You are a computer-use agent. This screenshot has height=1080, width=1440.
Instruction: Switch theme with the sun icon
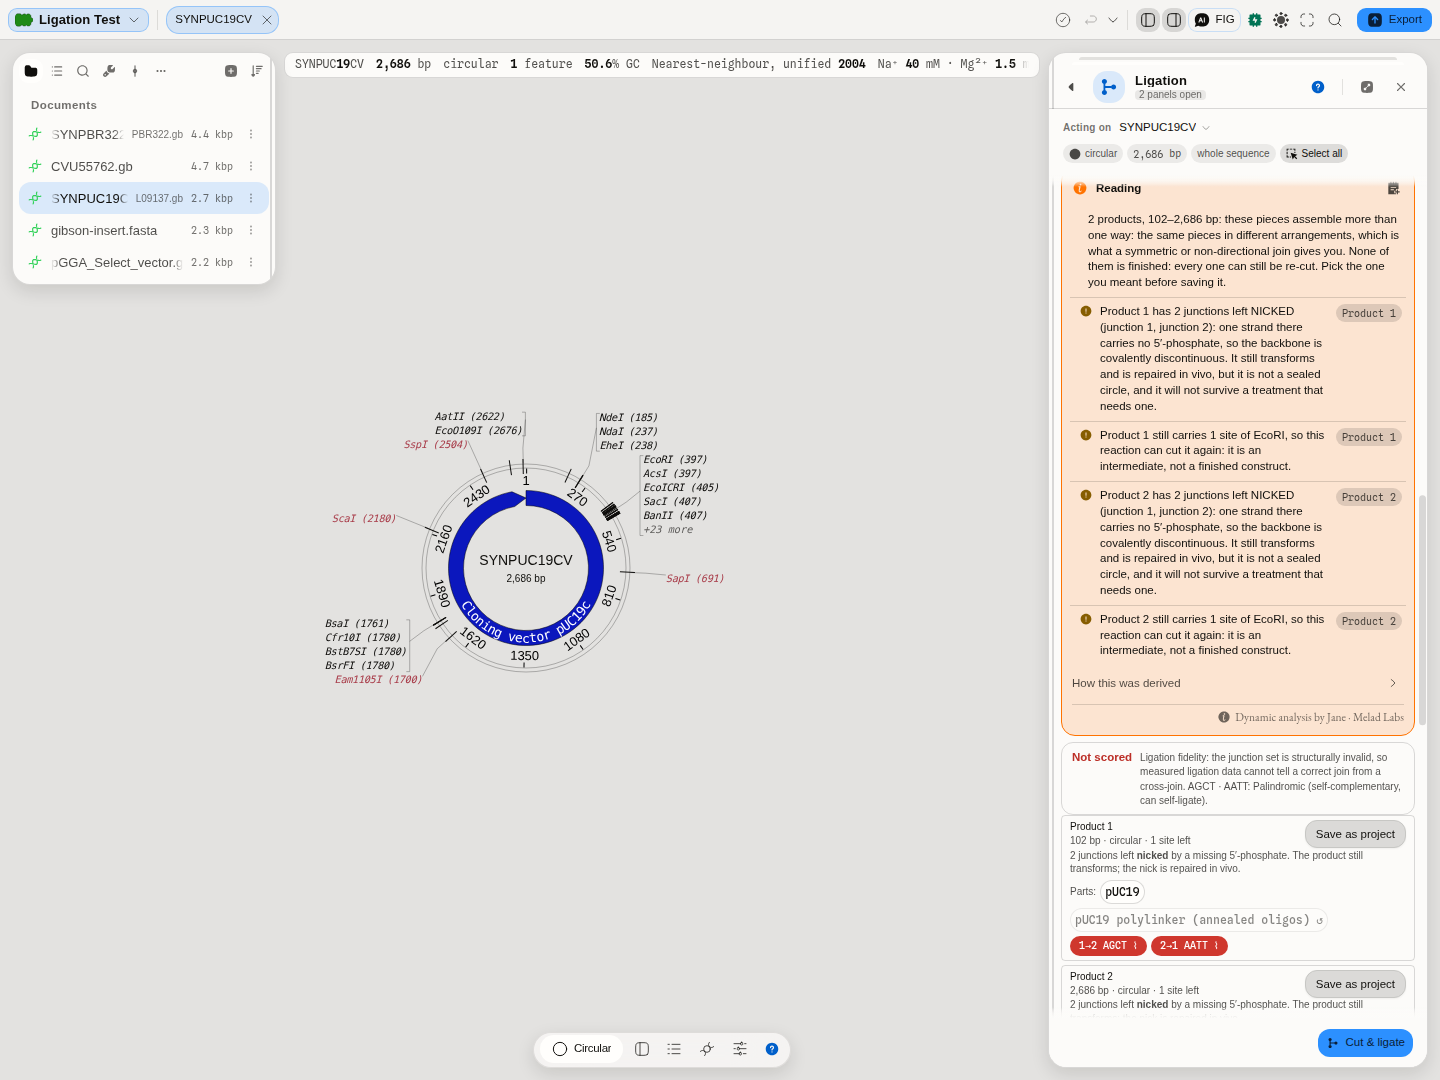tap(1281, 20)
